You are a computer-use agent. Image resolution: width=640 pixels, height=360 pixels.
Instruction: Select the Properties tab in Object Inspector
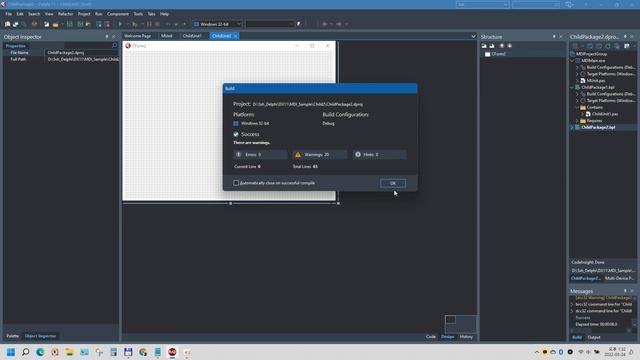pyautogui.click(x=16, y=46)
